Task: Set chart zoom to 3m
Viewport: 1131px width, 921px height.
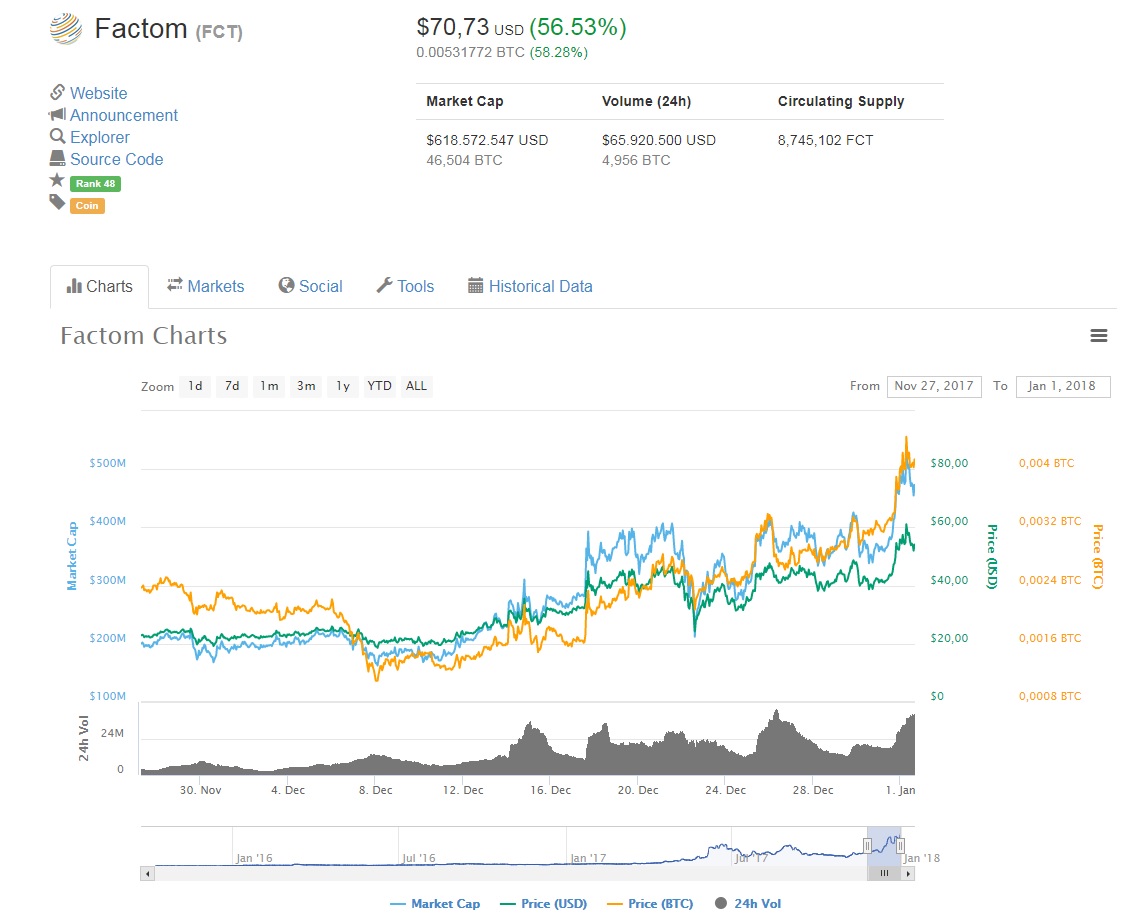Action: coord(306,386)
